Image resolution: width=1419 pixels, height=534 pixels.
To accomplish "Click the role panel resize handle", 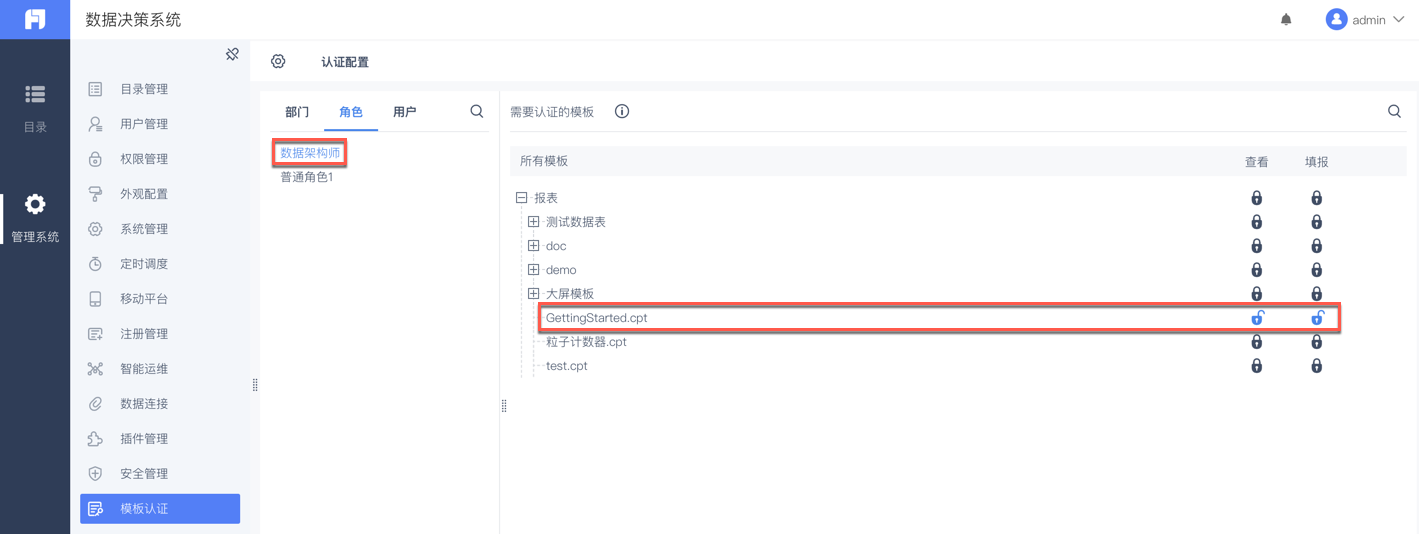I will [504, 405].
